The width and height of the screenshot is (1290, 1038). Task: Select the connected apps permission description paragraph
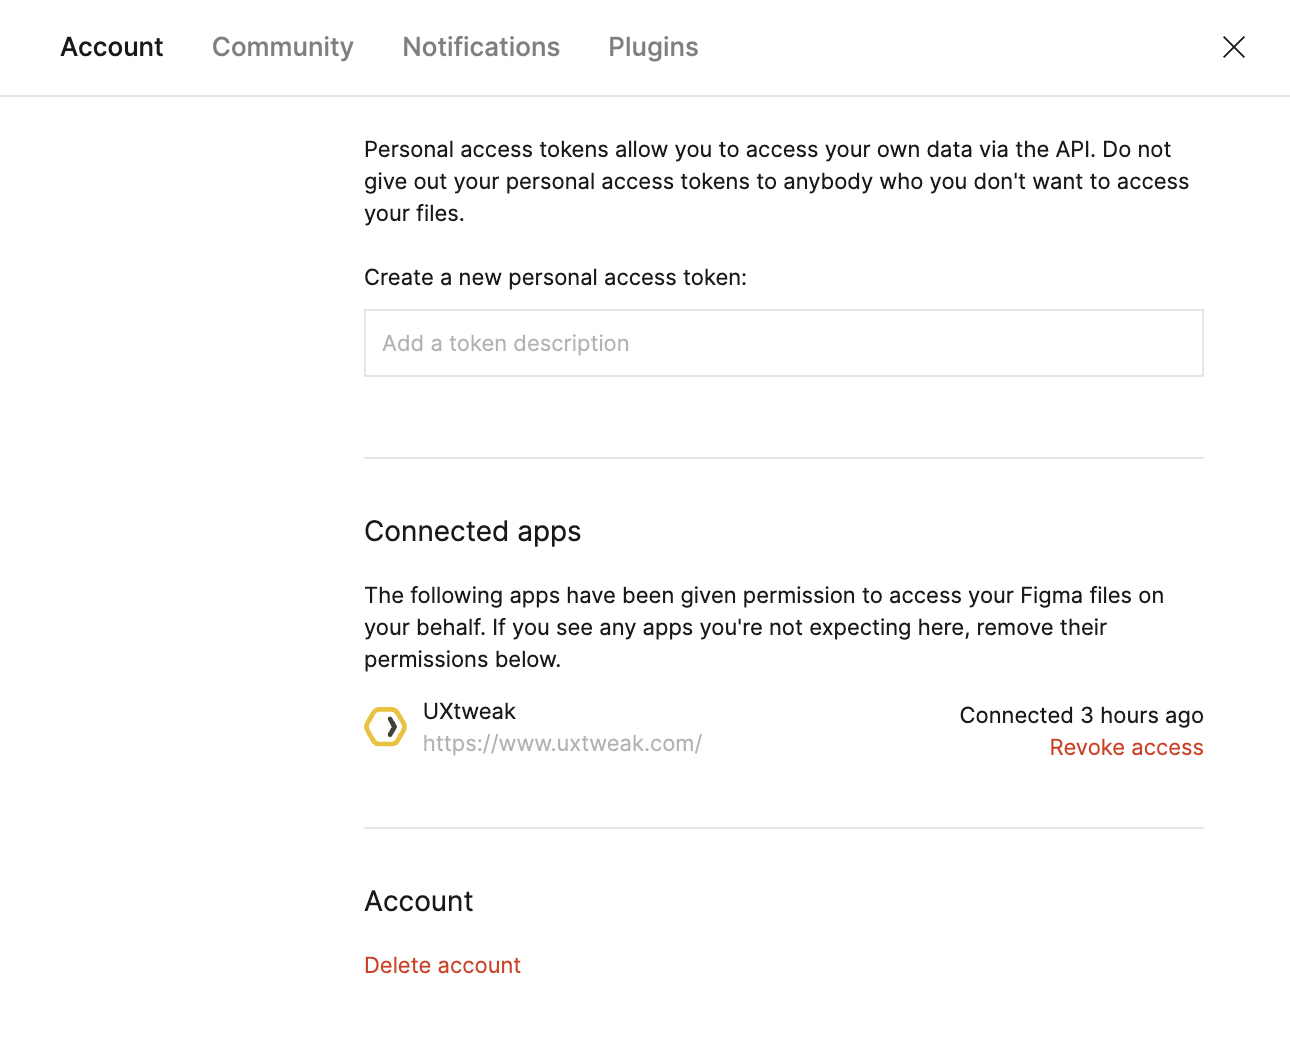pos(764,627)
